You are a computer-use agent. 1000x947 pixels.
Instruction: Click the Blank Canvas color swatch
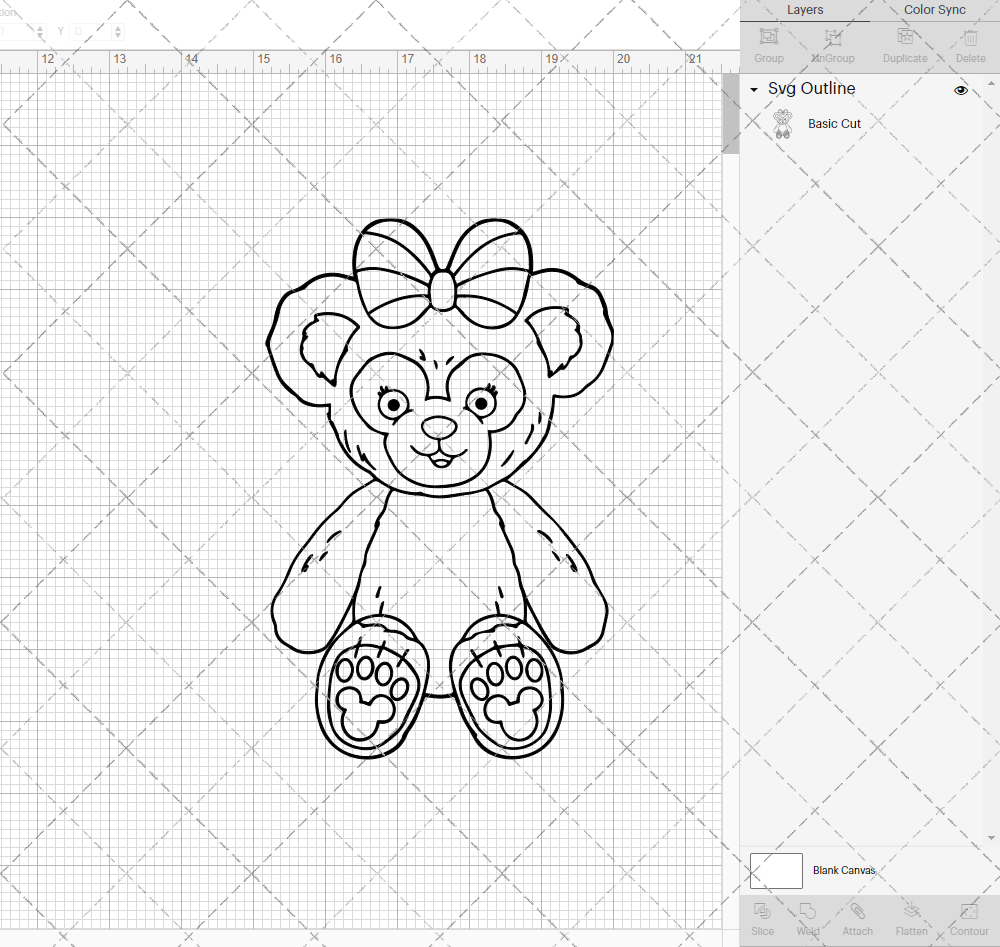point(775,870)
